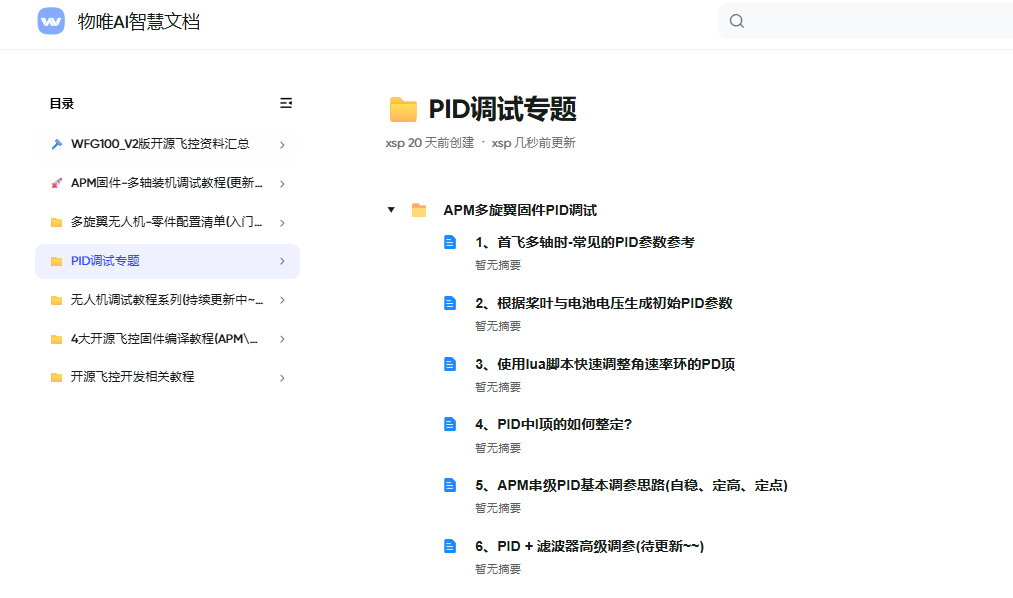The width and height of the screenshot is (1013, 598).
Task: Click the large folder icon beside the PID调试专题 title
Action: click(x=403, y=110)
